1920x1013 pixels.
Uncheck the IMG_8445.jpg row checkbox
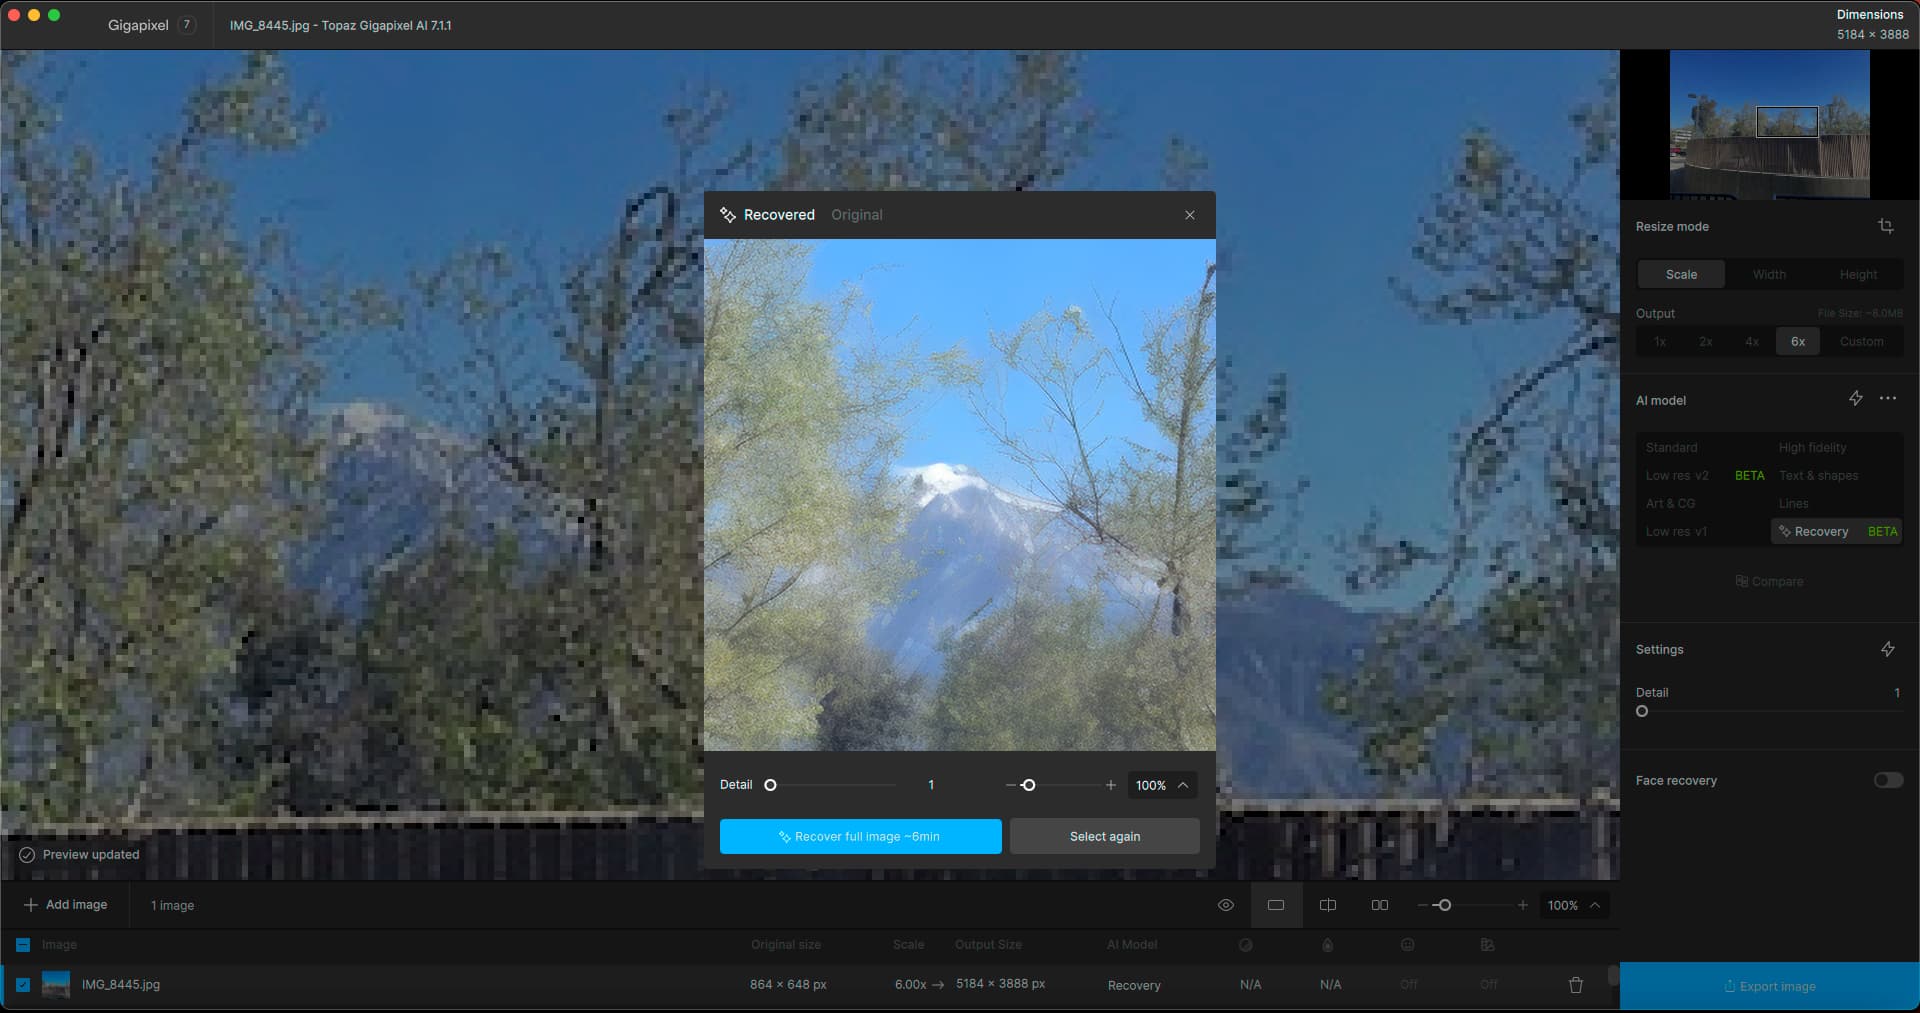coord(23,985)
